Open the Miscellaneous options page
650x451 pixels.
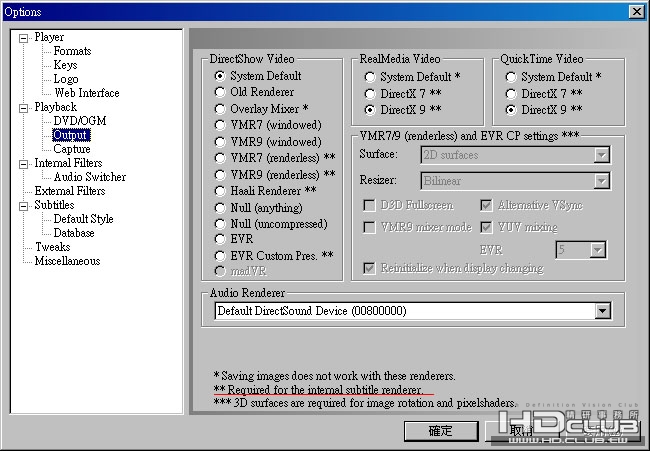tap(67, 261)
